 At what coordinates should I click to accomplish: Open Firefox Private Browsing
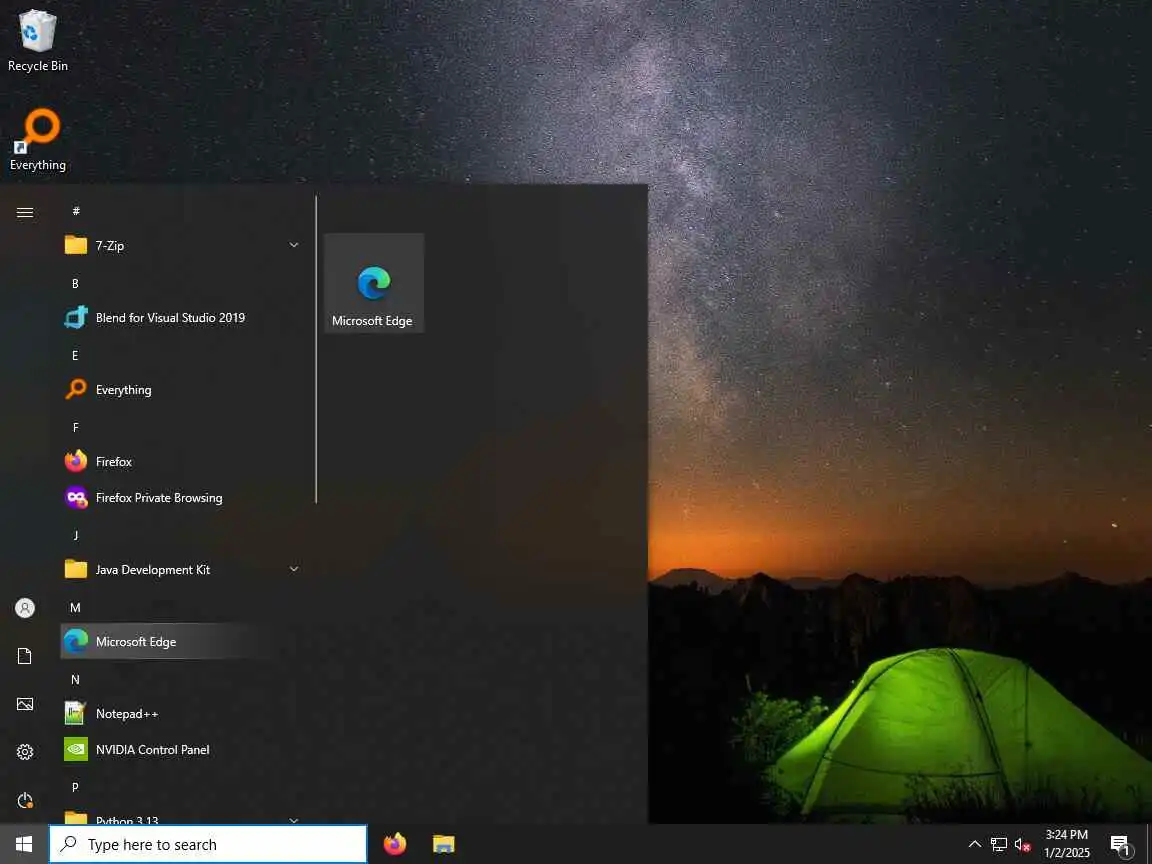[181, 497]
